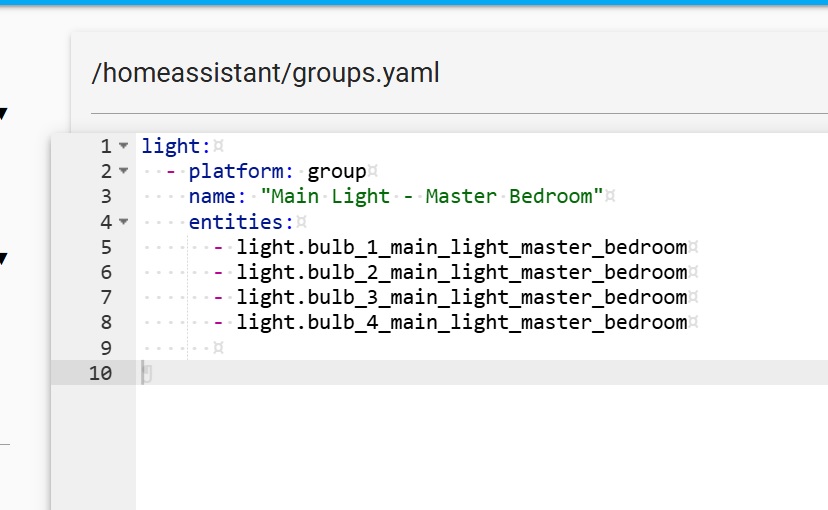The image size is (828, 510).
Task: Collapse the platform block on line 2
Action: click(x=123, y=171)
